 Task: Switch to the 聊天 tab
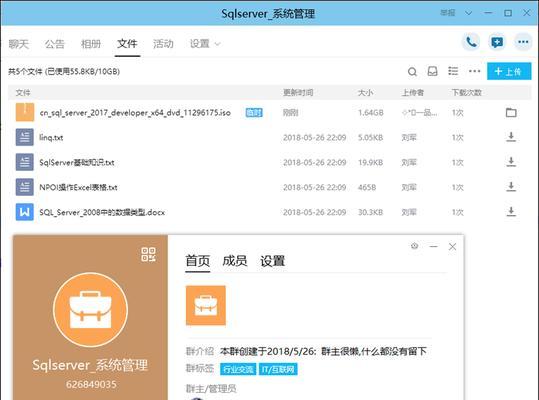(x=19, y=44)
